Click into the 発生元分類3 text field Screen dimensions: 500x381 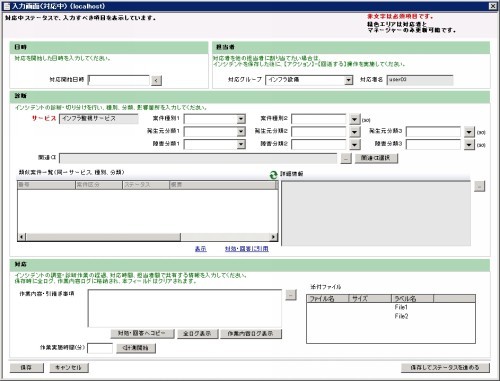coord(433,132)
